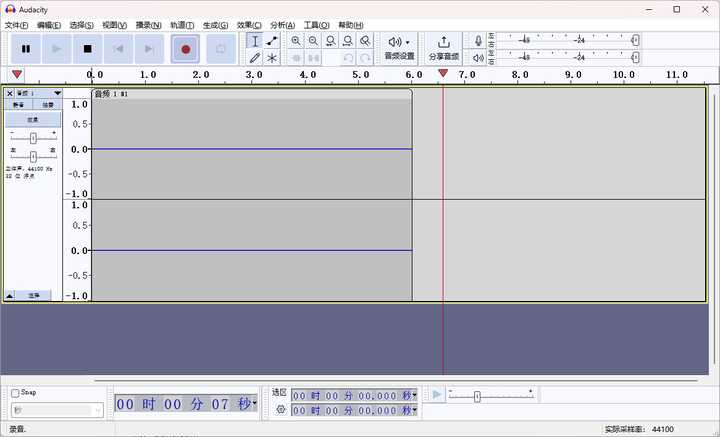
Task: Open the audio position time format dropdown
Action: pos(254,404)
